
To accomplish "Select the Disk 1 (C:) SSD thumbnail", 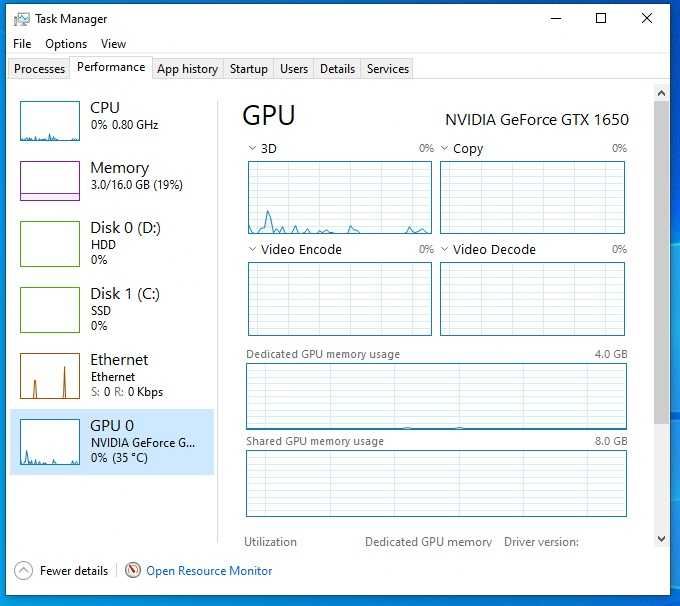I will 50,309.
